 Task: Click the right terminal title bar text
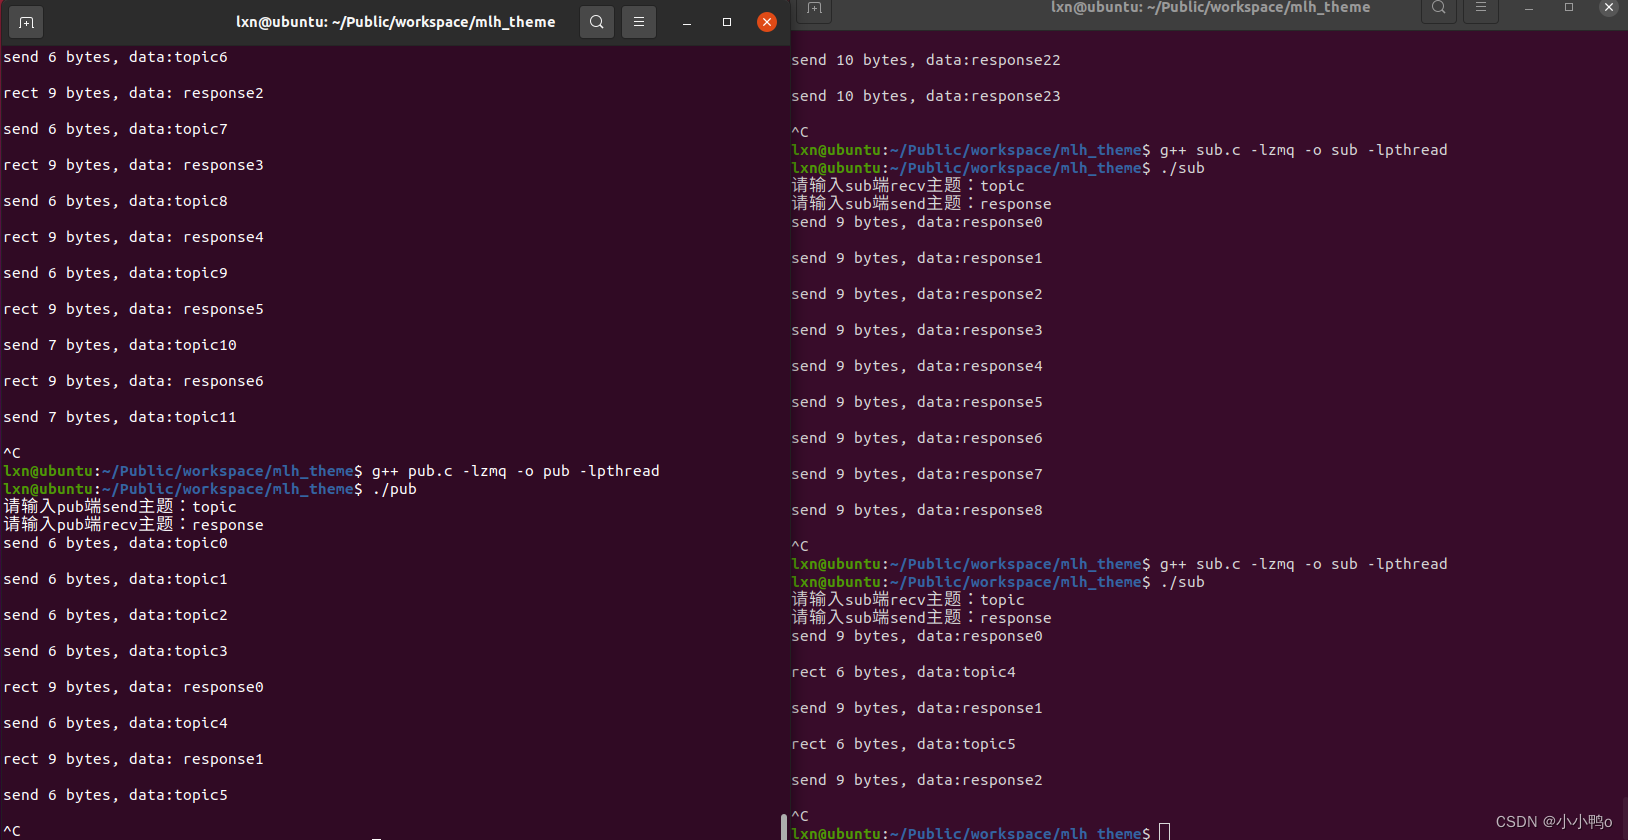tap(1210, 8)
